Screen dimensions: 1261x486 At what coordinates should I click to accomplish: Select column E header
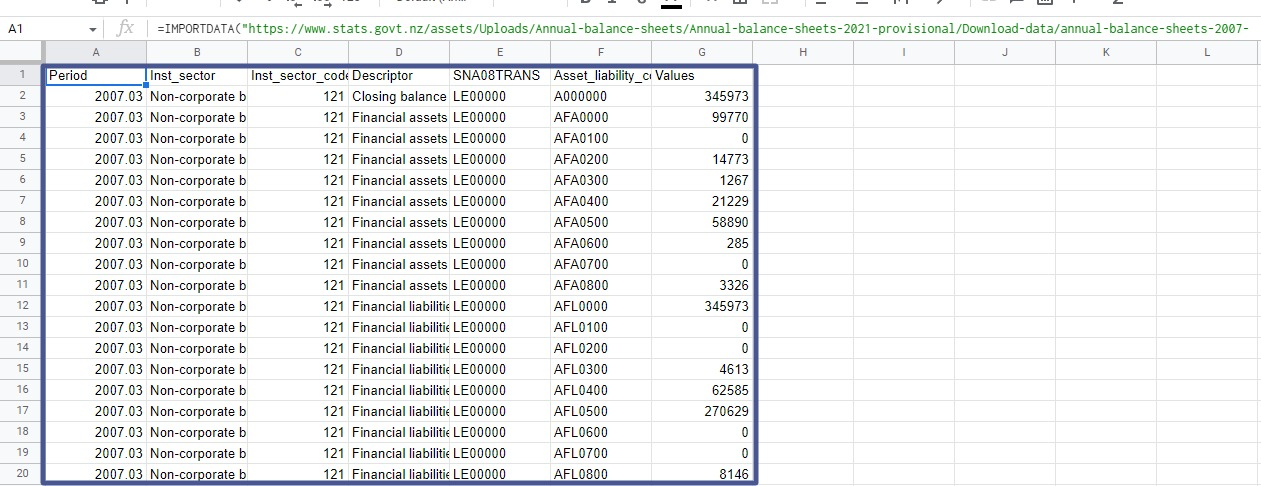tap(500, 52)
